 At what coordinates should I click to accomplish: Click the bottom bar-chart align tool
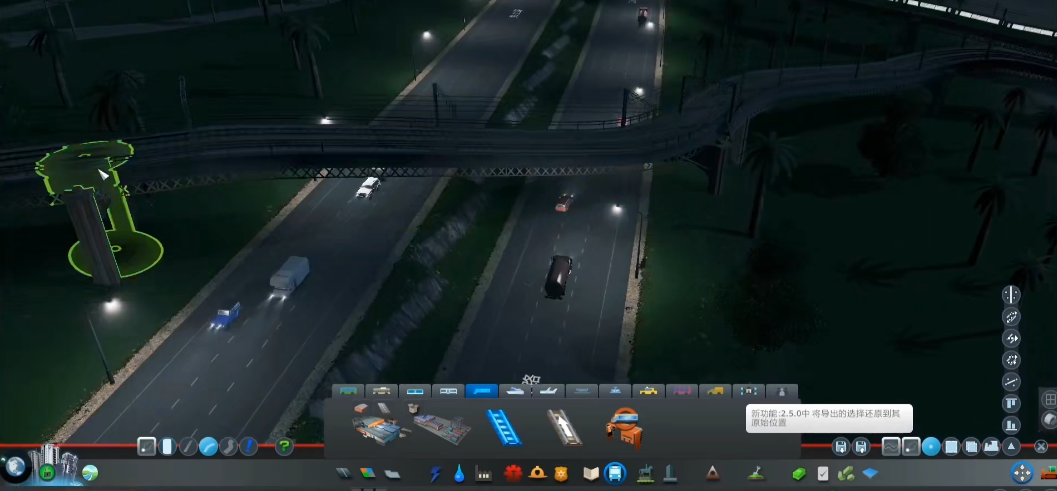click(x=1011, y=425)
